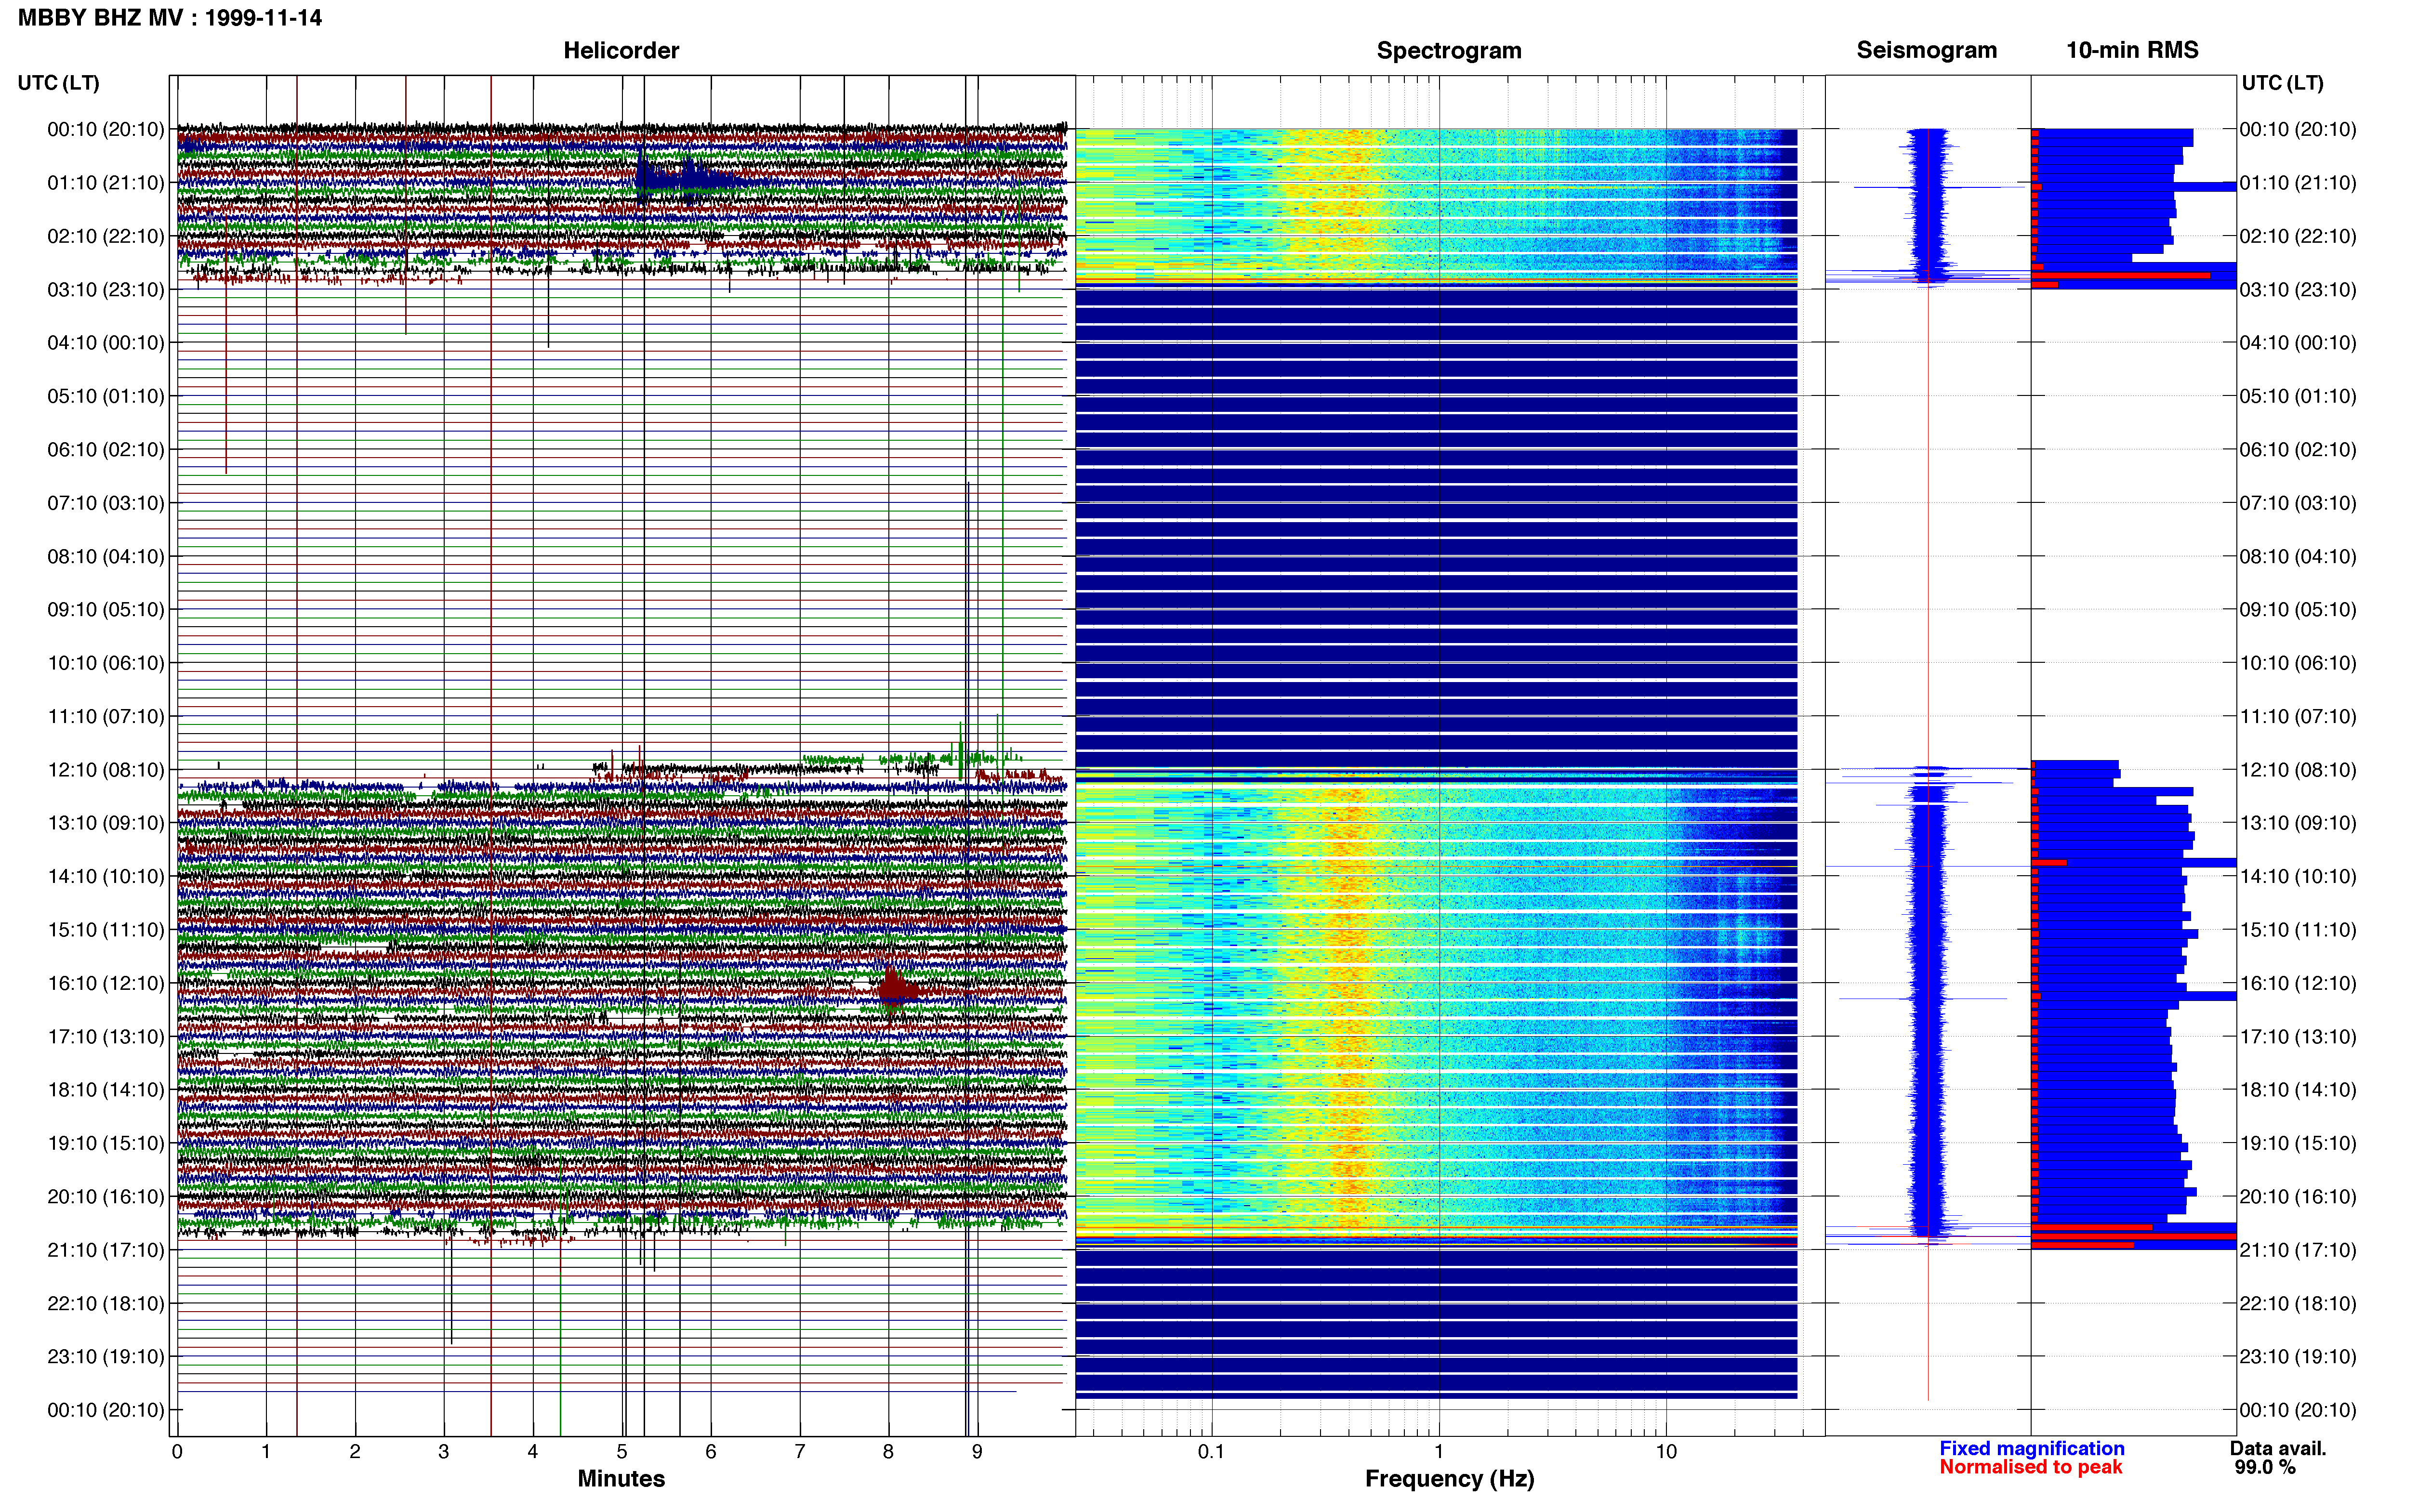This screenshot has height=1512, width=2418.
Task: Click '05:10 (01:10)' on the RMS time axis
Action: (x=2298, y=396)
